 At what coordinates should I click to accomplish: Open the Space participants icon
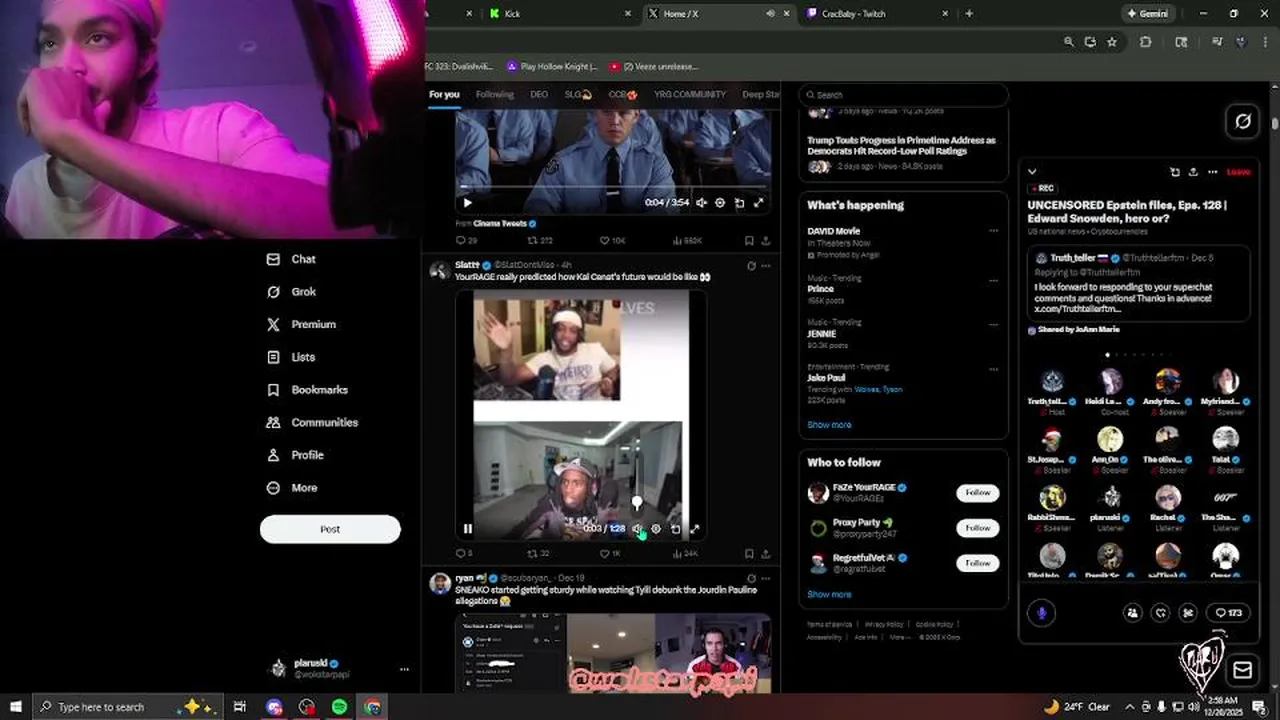1132,613
